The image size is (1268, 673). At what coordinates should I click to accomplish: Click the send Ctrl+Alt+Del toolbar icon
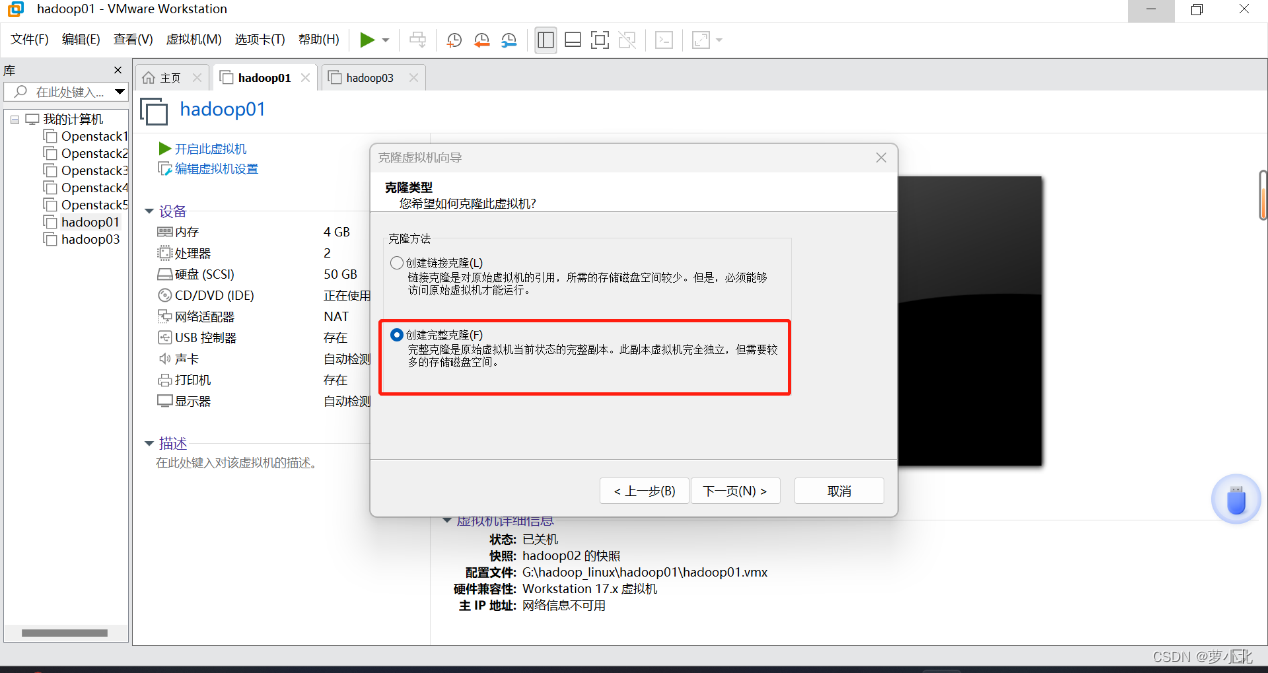tap(418, 40)
